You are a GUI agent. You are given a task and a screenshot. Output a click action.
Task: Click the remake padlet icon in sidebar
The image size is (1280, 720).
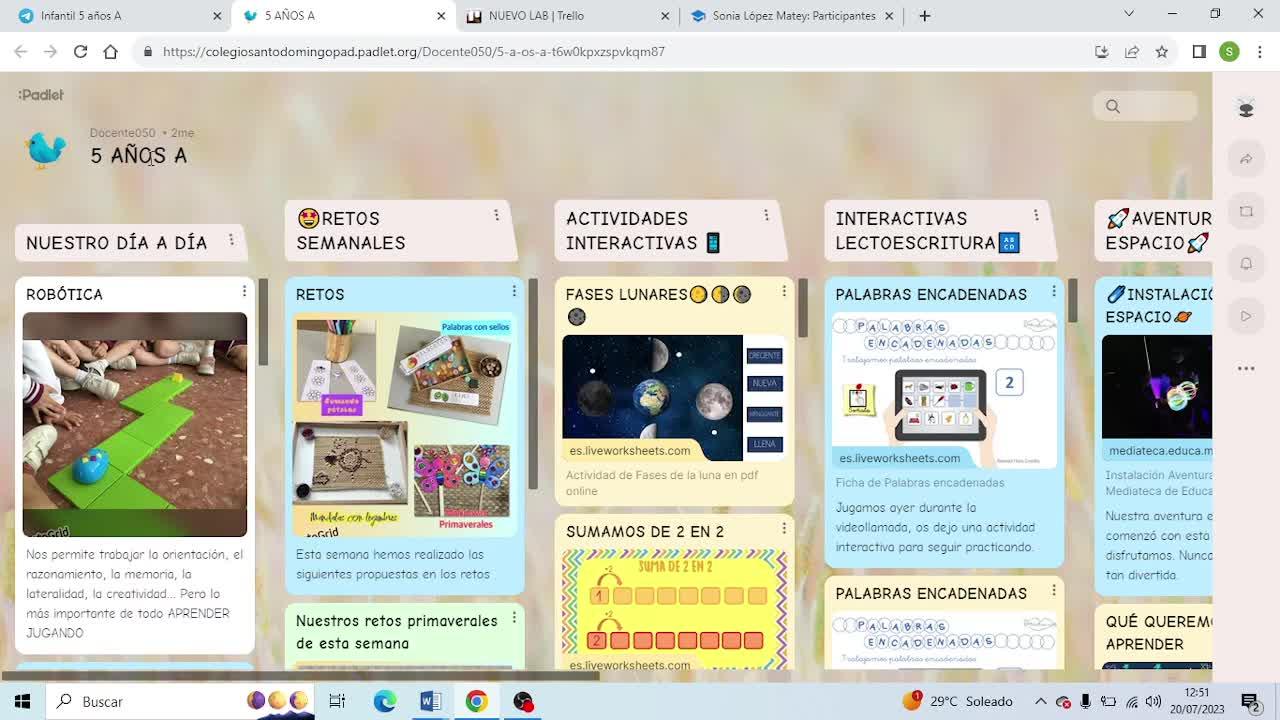pyautogui.click(x=1246, y=211)
